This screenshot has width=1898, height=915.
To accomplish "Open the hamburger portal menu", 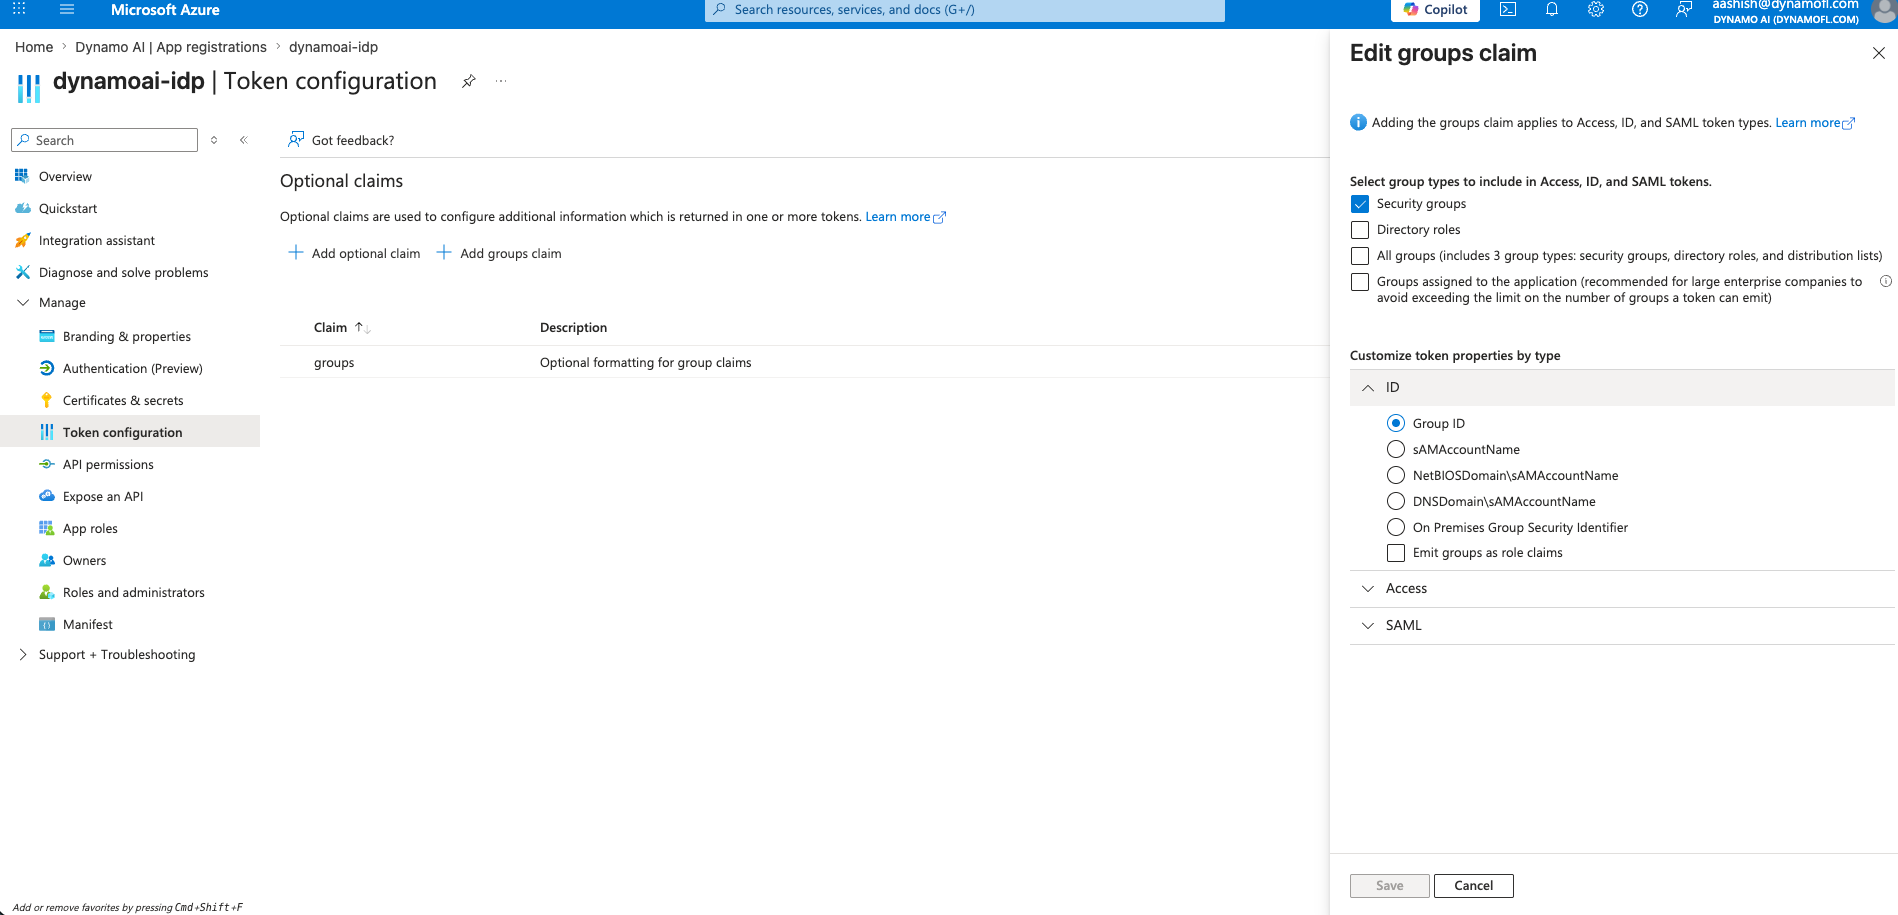I will 67,9.
